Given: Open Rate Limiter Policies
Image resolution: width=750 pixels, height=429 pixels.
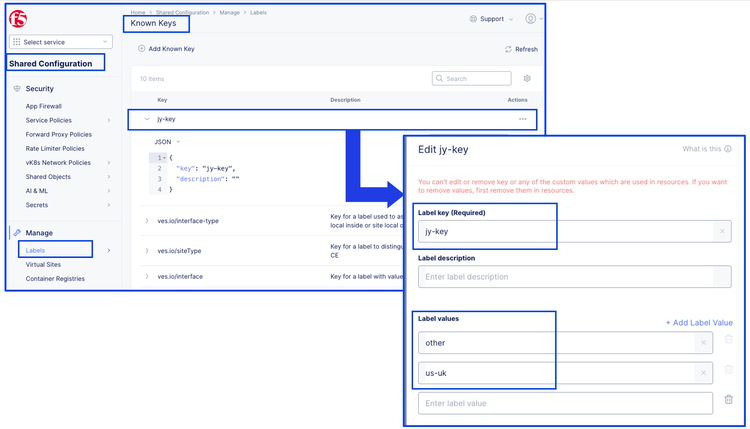Looking at the screenshot, I should (x=55, y=149).
